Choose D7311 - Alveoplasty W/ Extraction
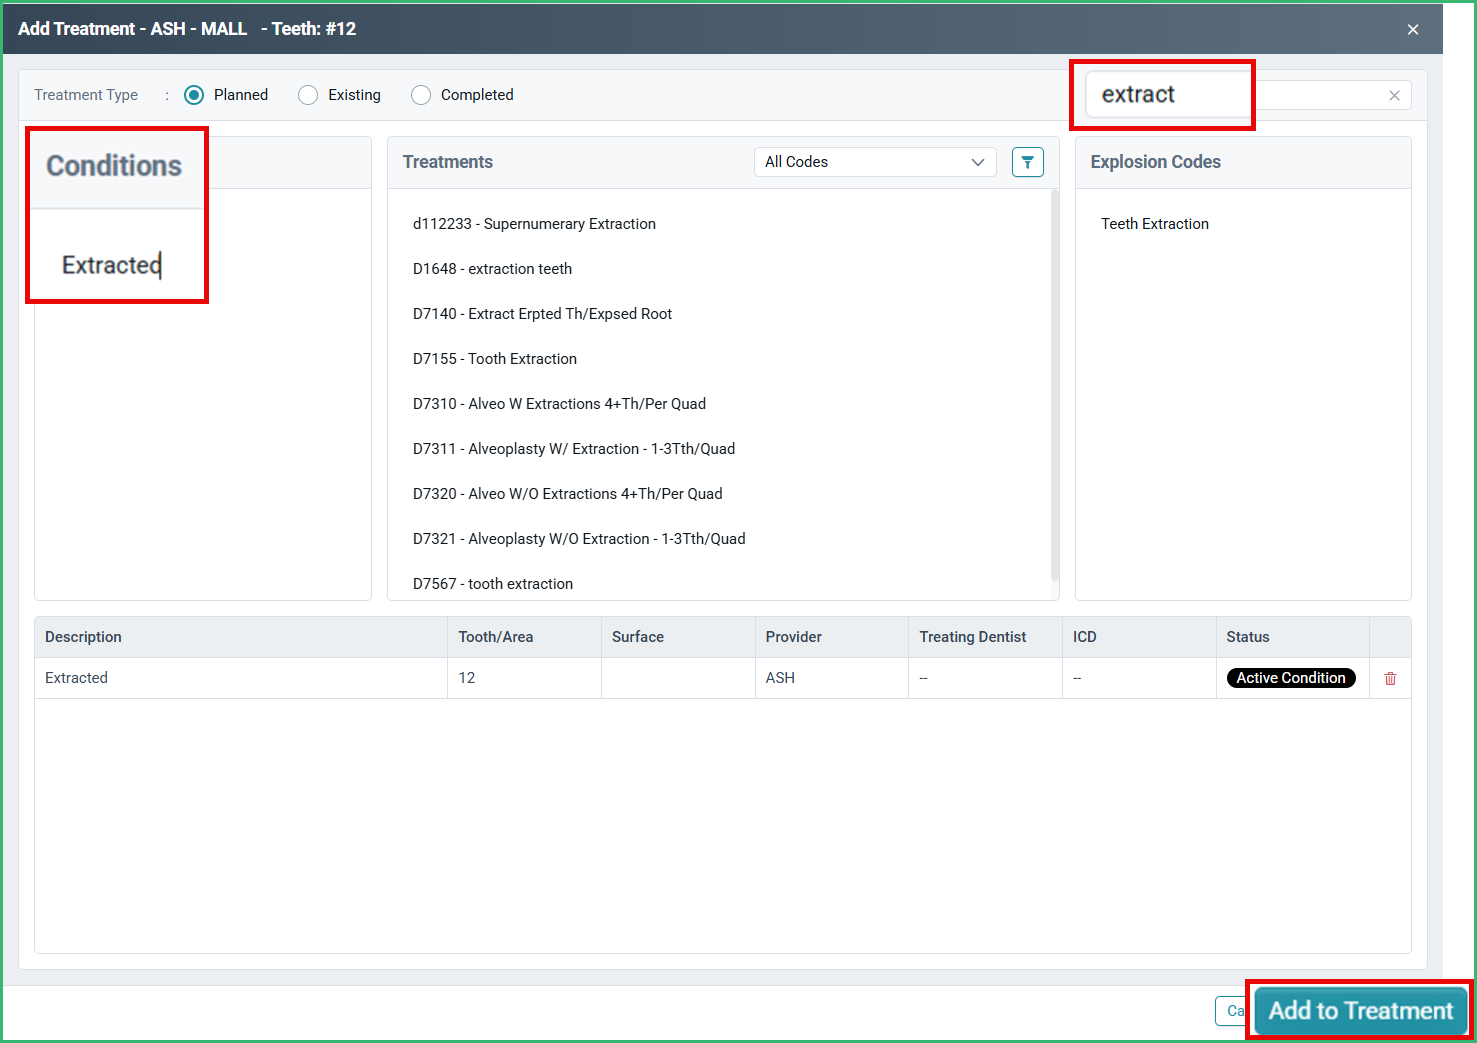 574,449
